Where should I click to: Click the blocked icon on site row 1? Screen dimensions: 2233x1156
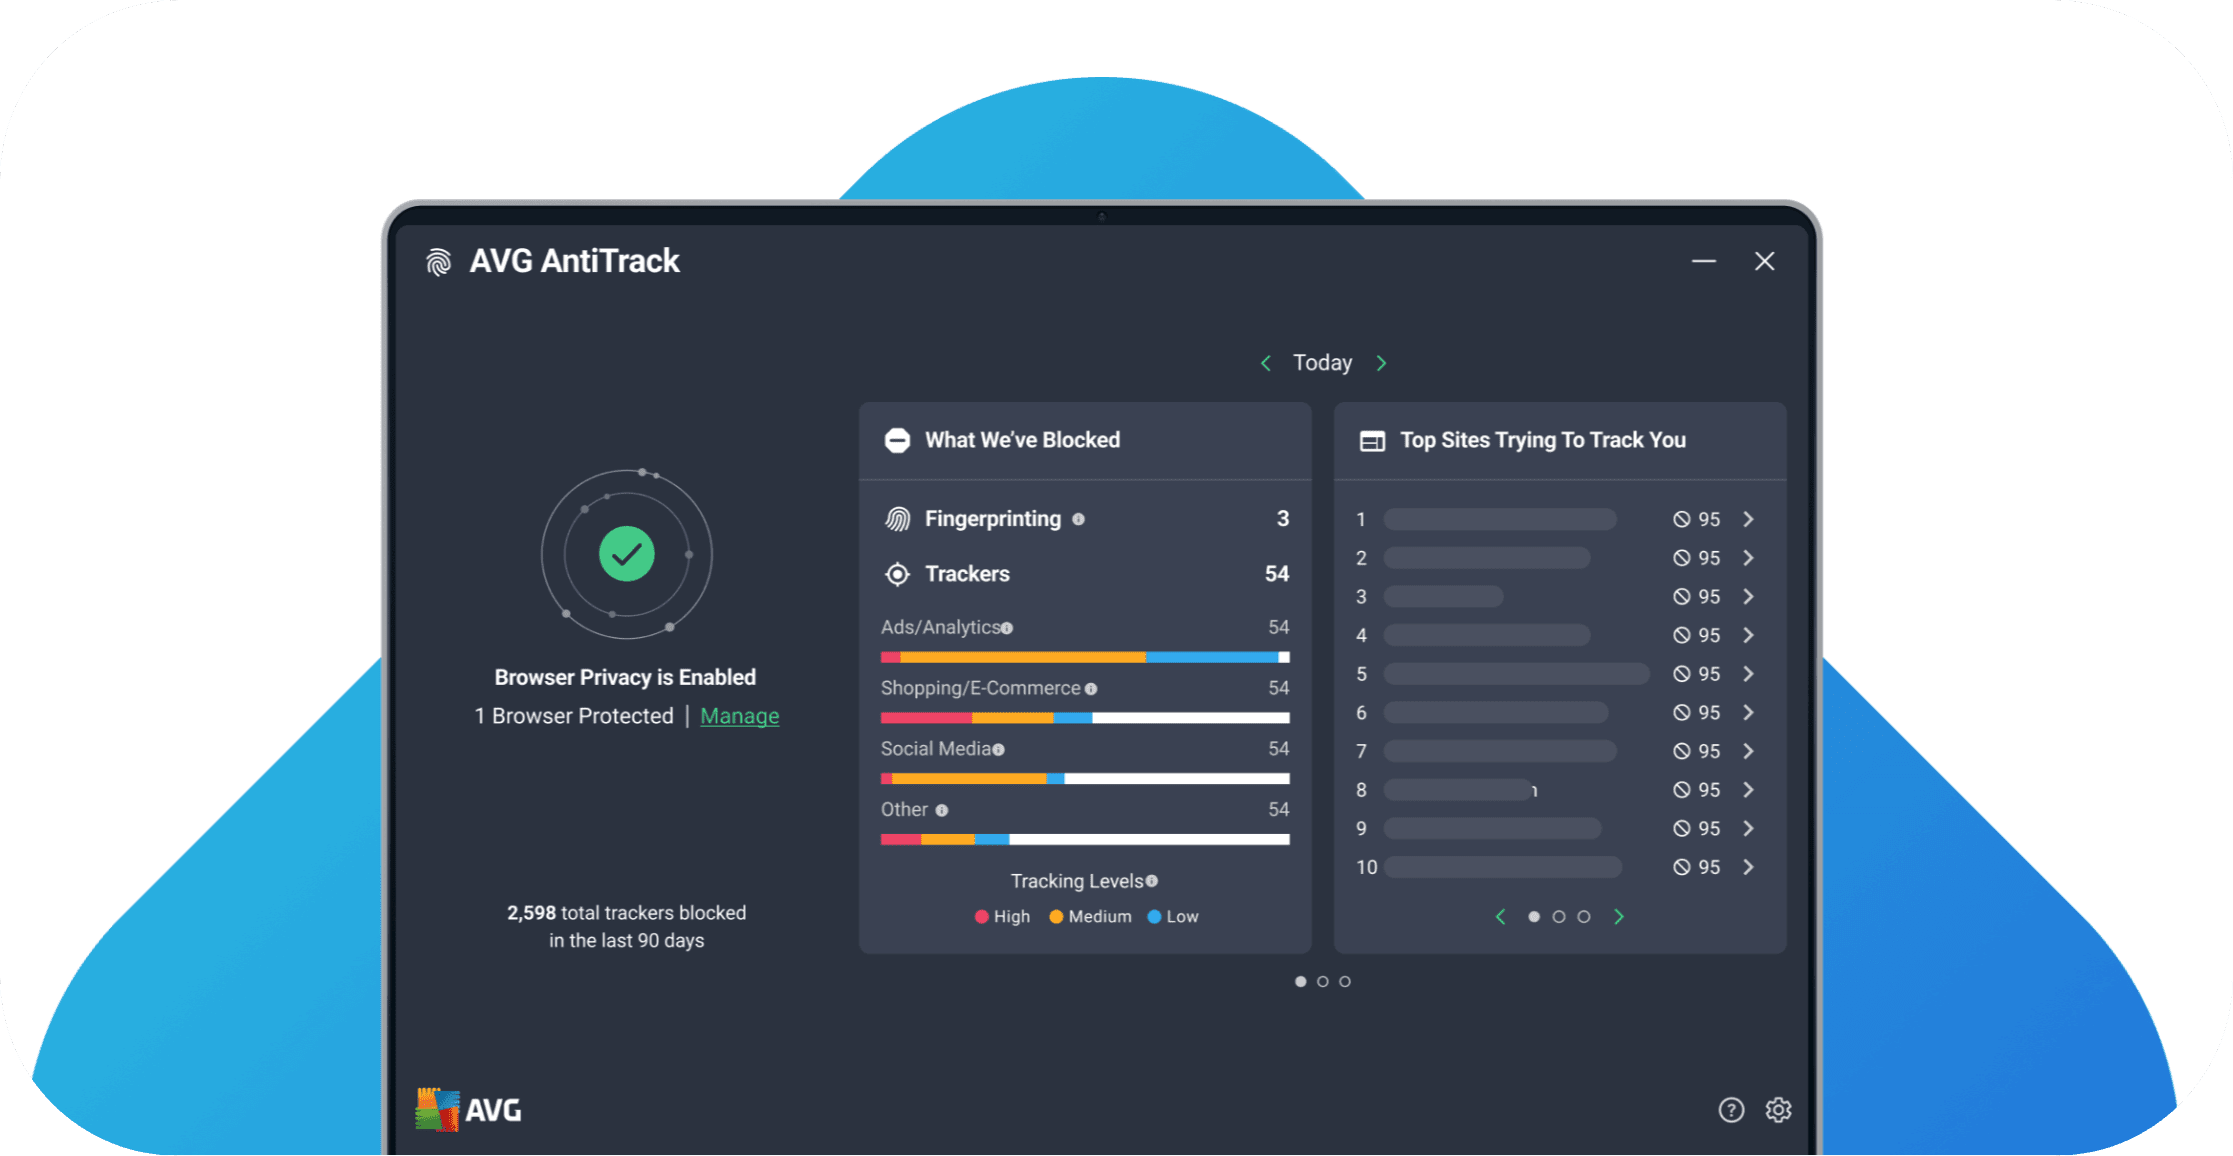[1682, 519]
